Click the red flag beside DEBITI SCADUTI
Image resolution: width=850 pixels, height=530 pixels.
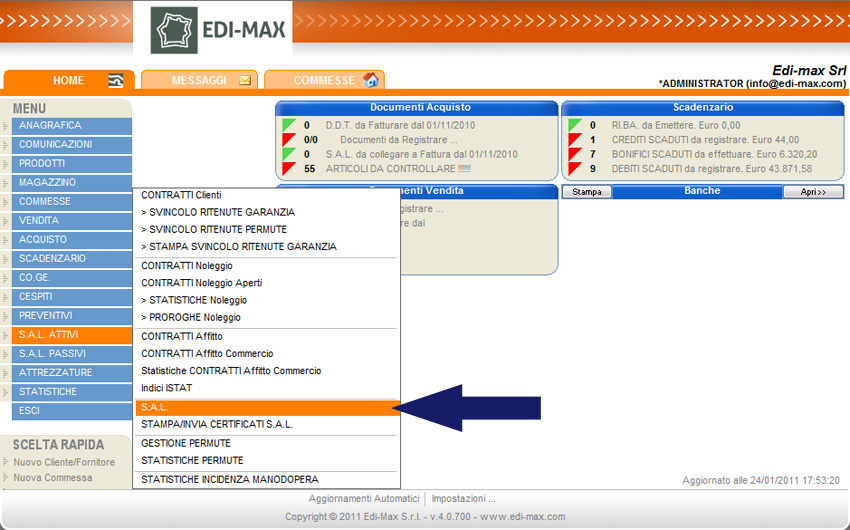pyautogui.click(x=575, y=169)
